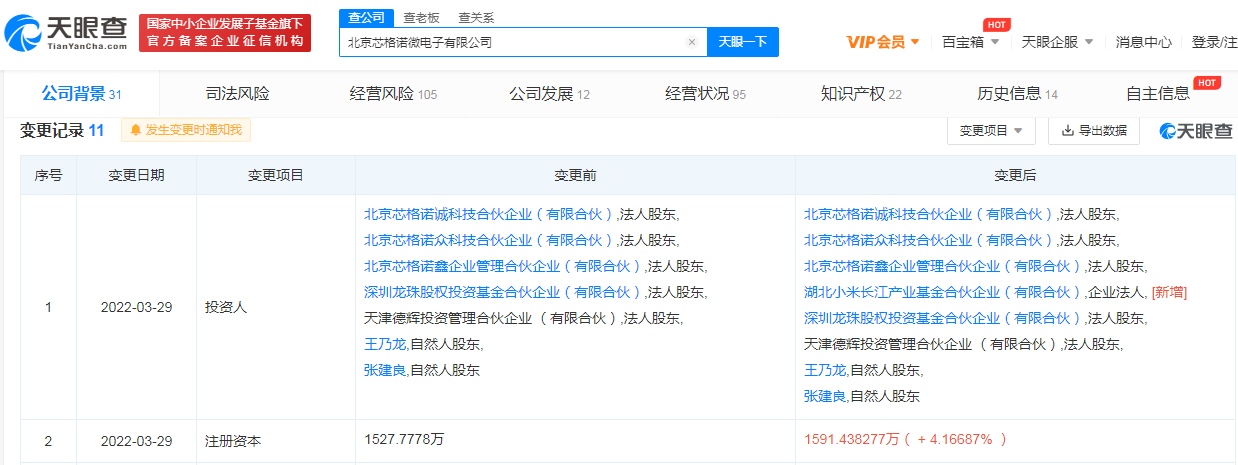Open the 司法风险 tab
Image resolution: width=1238 pixels, height=465 pixels.
237,94
